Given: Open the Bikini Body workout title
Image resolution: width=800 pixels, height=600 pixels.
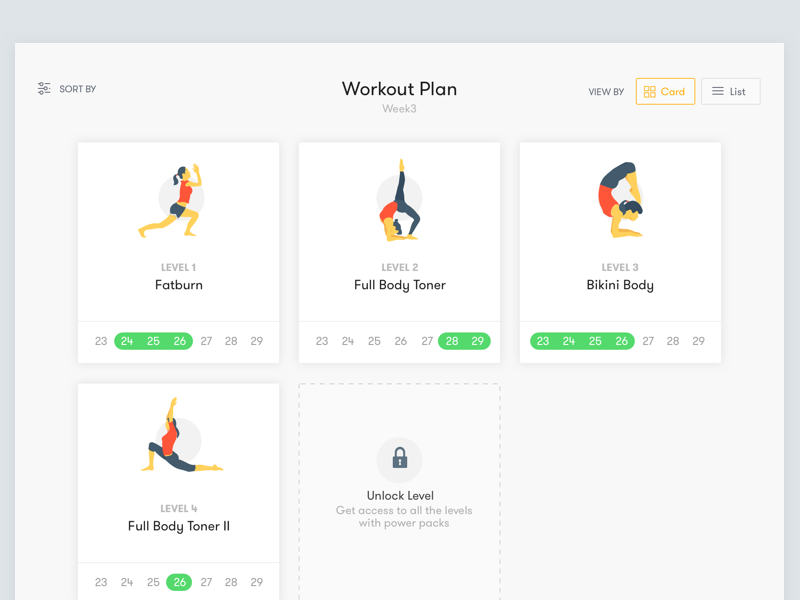Looking at the screenshot, I should [x=620, y=285].
